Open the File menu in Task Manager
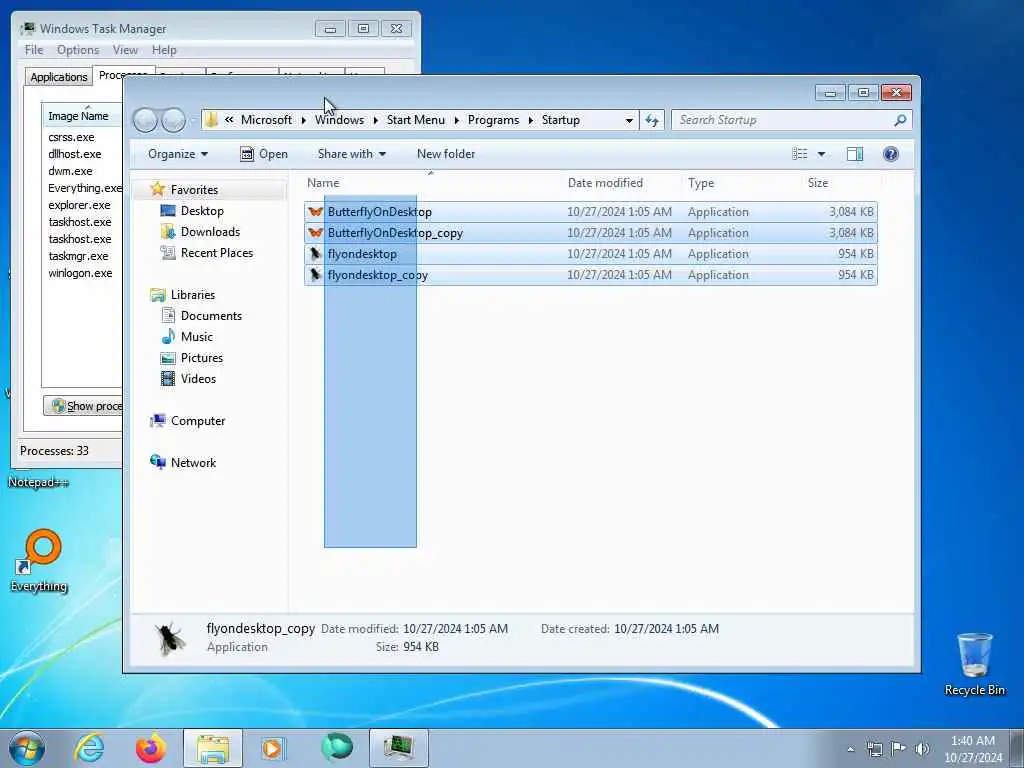 click(x=34, y=50)
